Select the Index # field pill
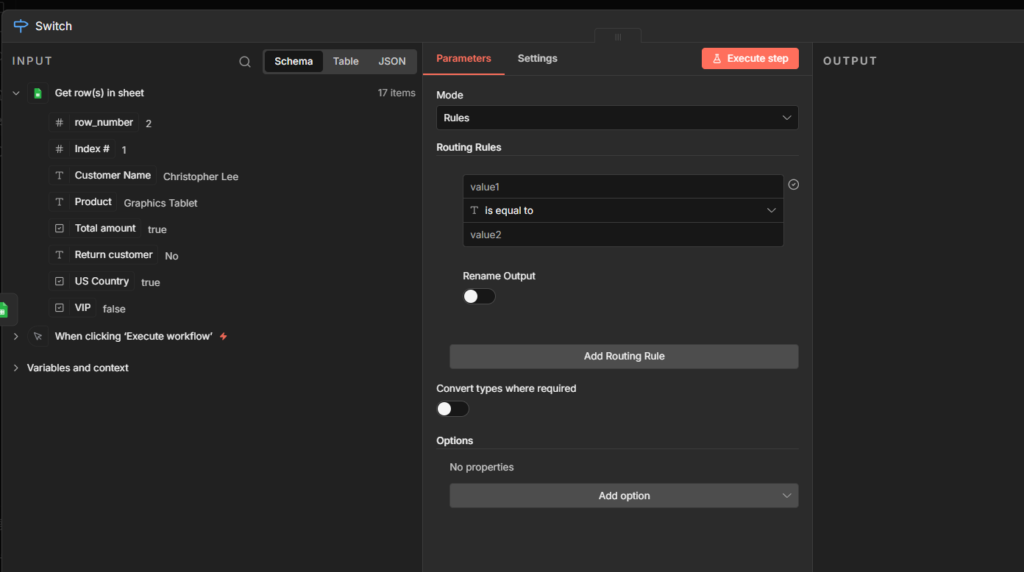The image size is (1024, 572). 82,149
